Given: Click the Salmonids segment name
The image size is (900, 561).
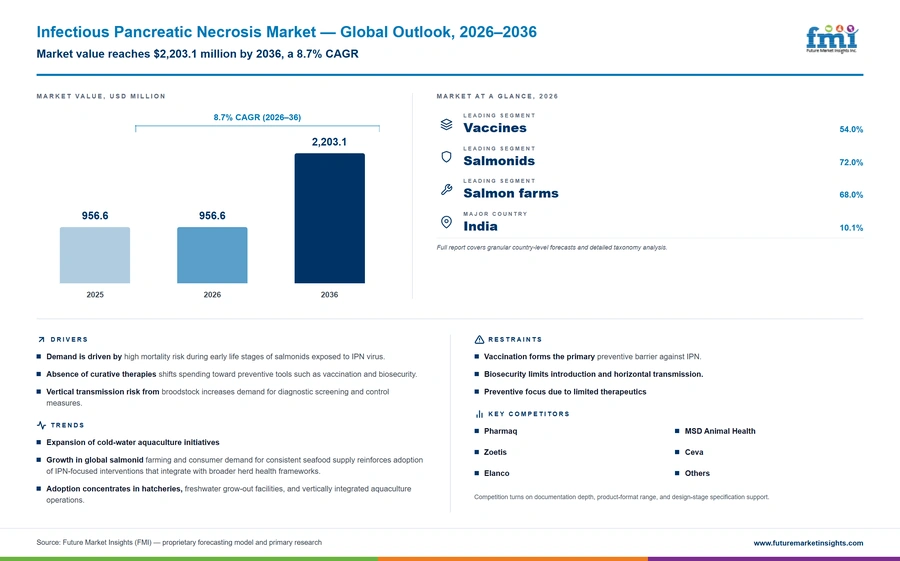Looking at the screenshot, I should tap(499, 161).
